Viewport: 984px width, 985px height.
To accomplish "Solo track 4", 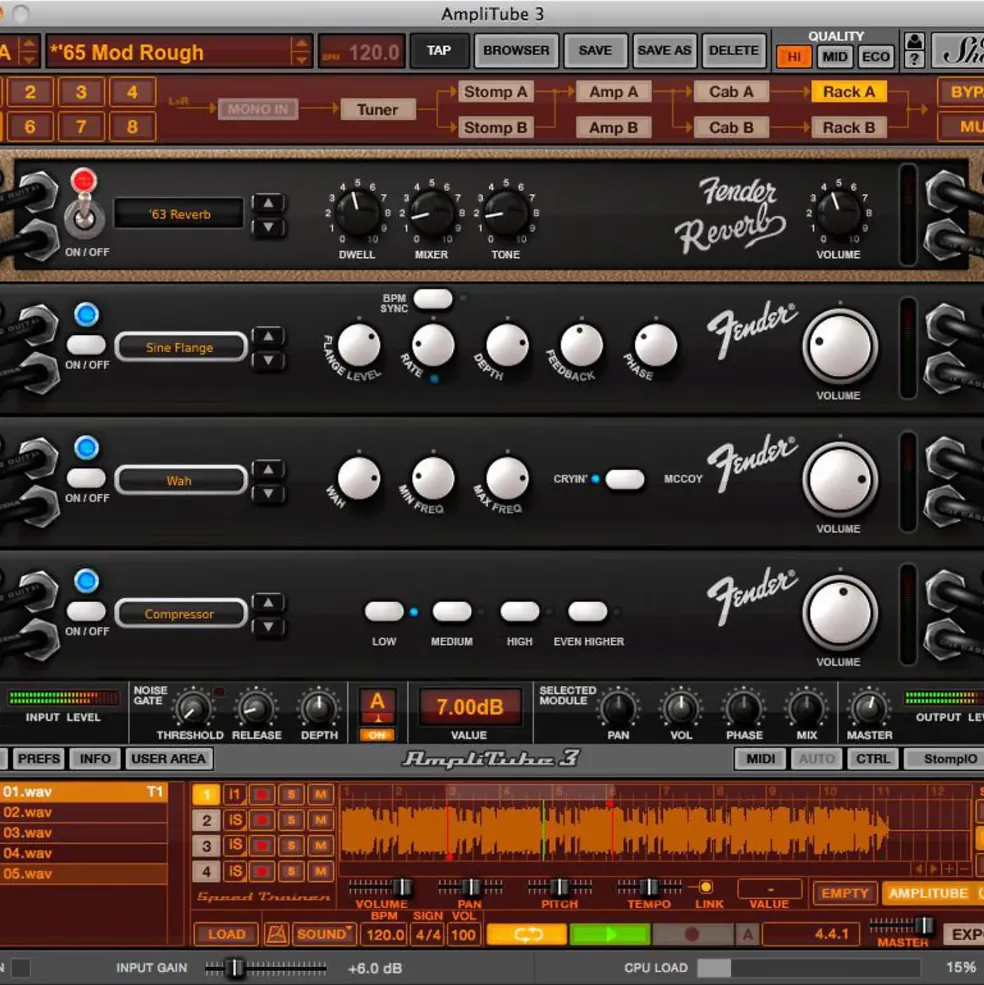I will (291, 871).
